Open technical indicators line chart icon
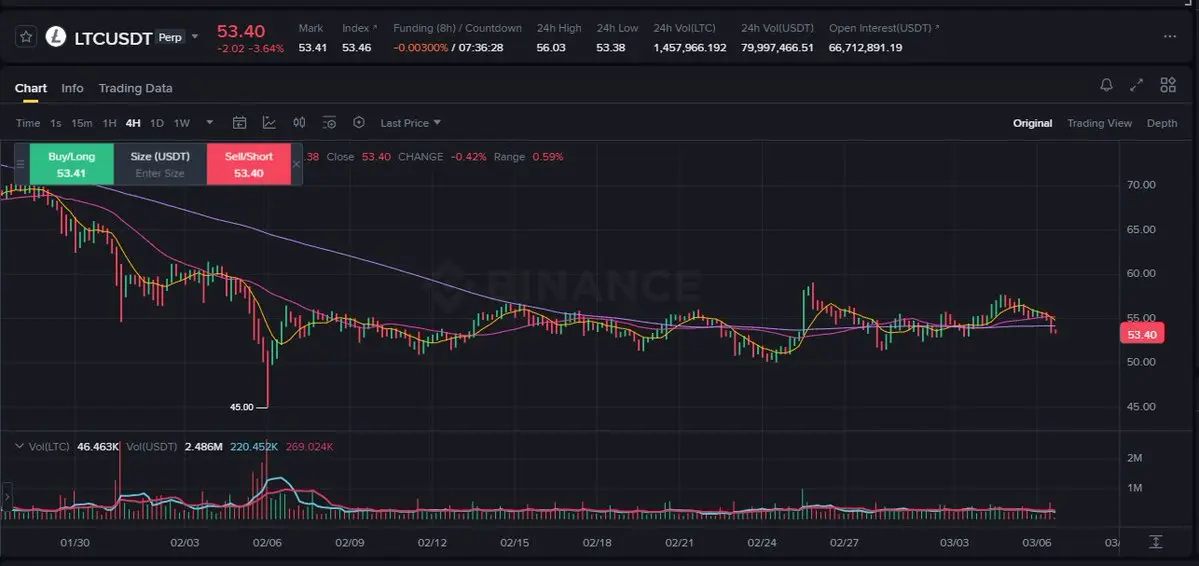 269,122
